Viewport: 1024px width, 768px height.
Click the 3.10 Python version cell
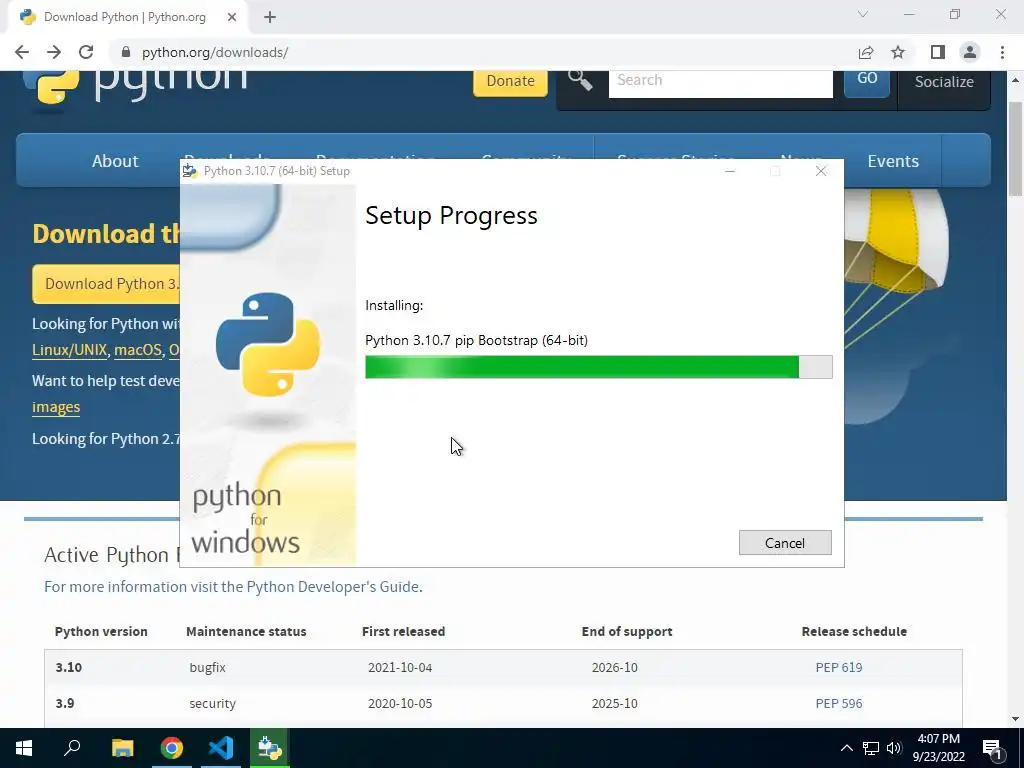(69, 667)
